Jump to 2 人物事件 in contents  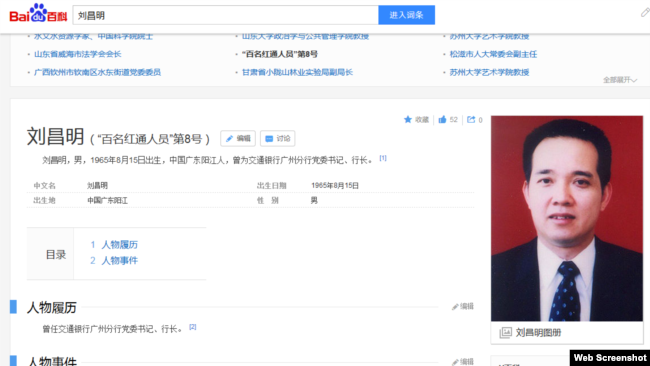pos(114,260)
